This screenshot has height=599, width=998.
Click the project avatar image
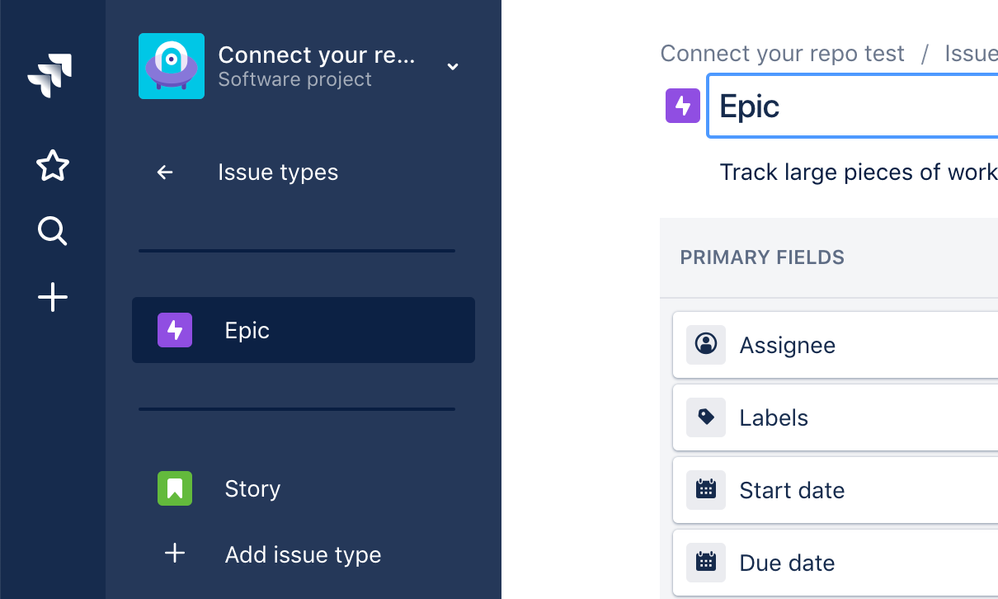pos(171,66)
